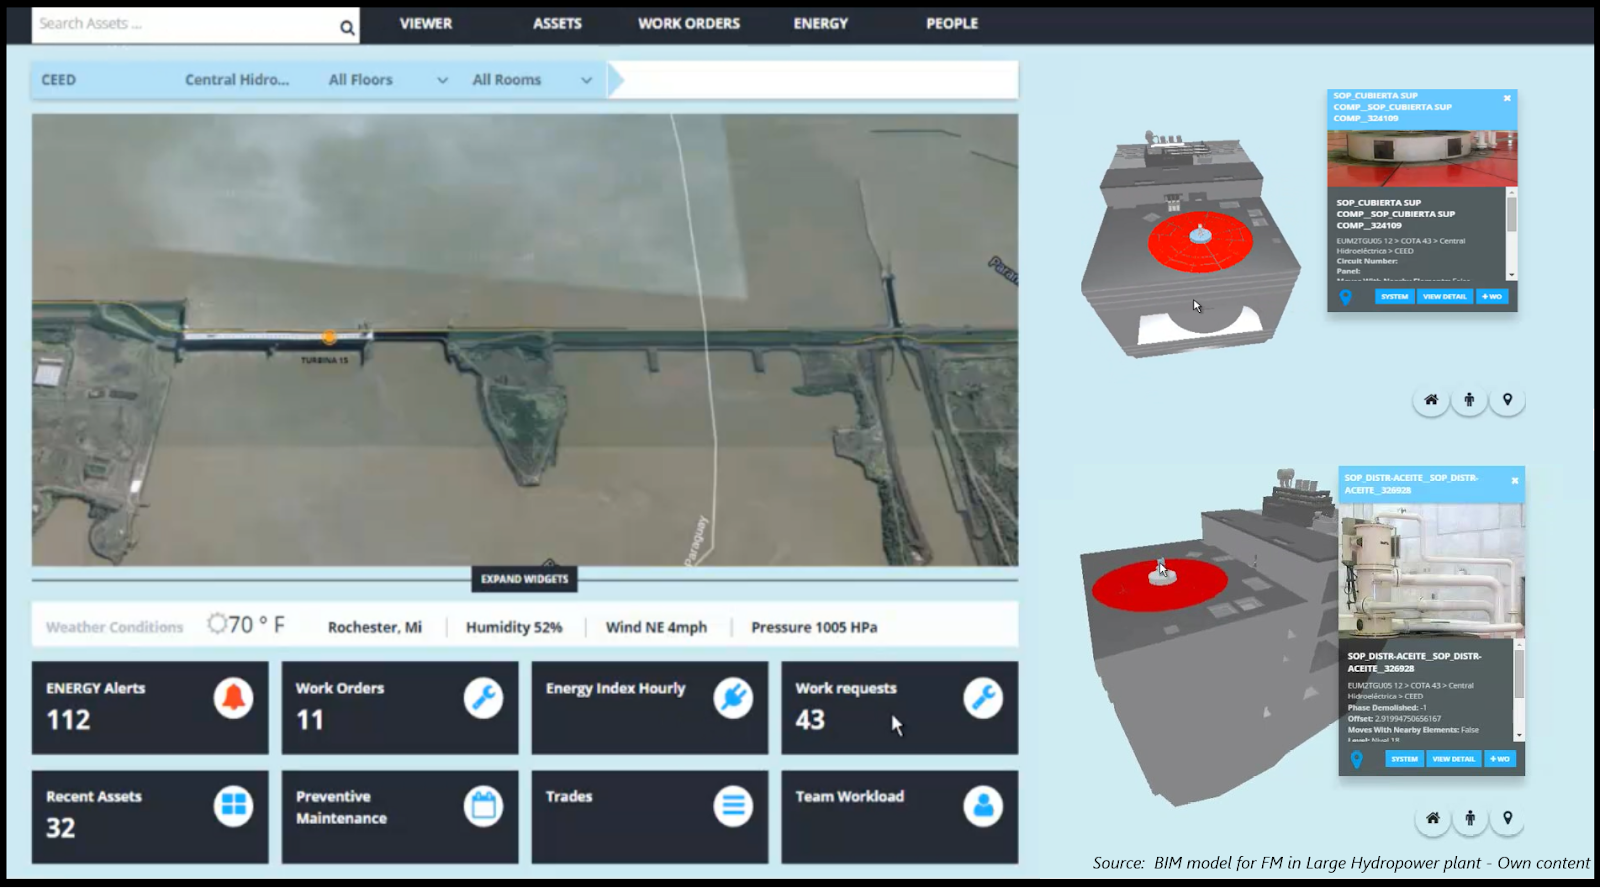Select the CEED breadcrumb
The height and width of the screenshot is (888, 1600).
[58, 80]
